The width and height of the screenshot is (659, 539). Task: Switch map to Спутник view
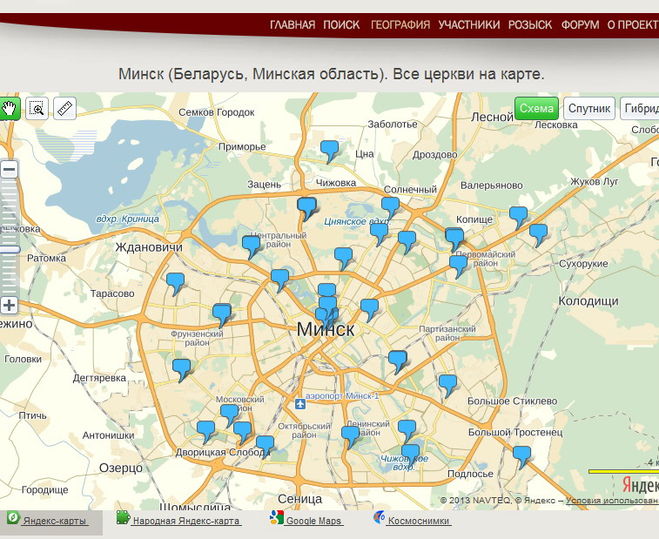click(x=588, y=109)
